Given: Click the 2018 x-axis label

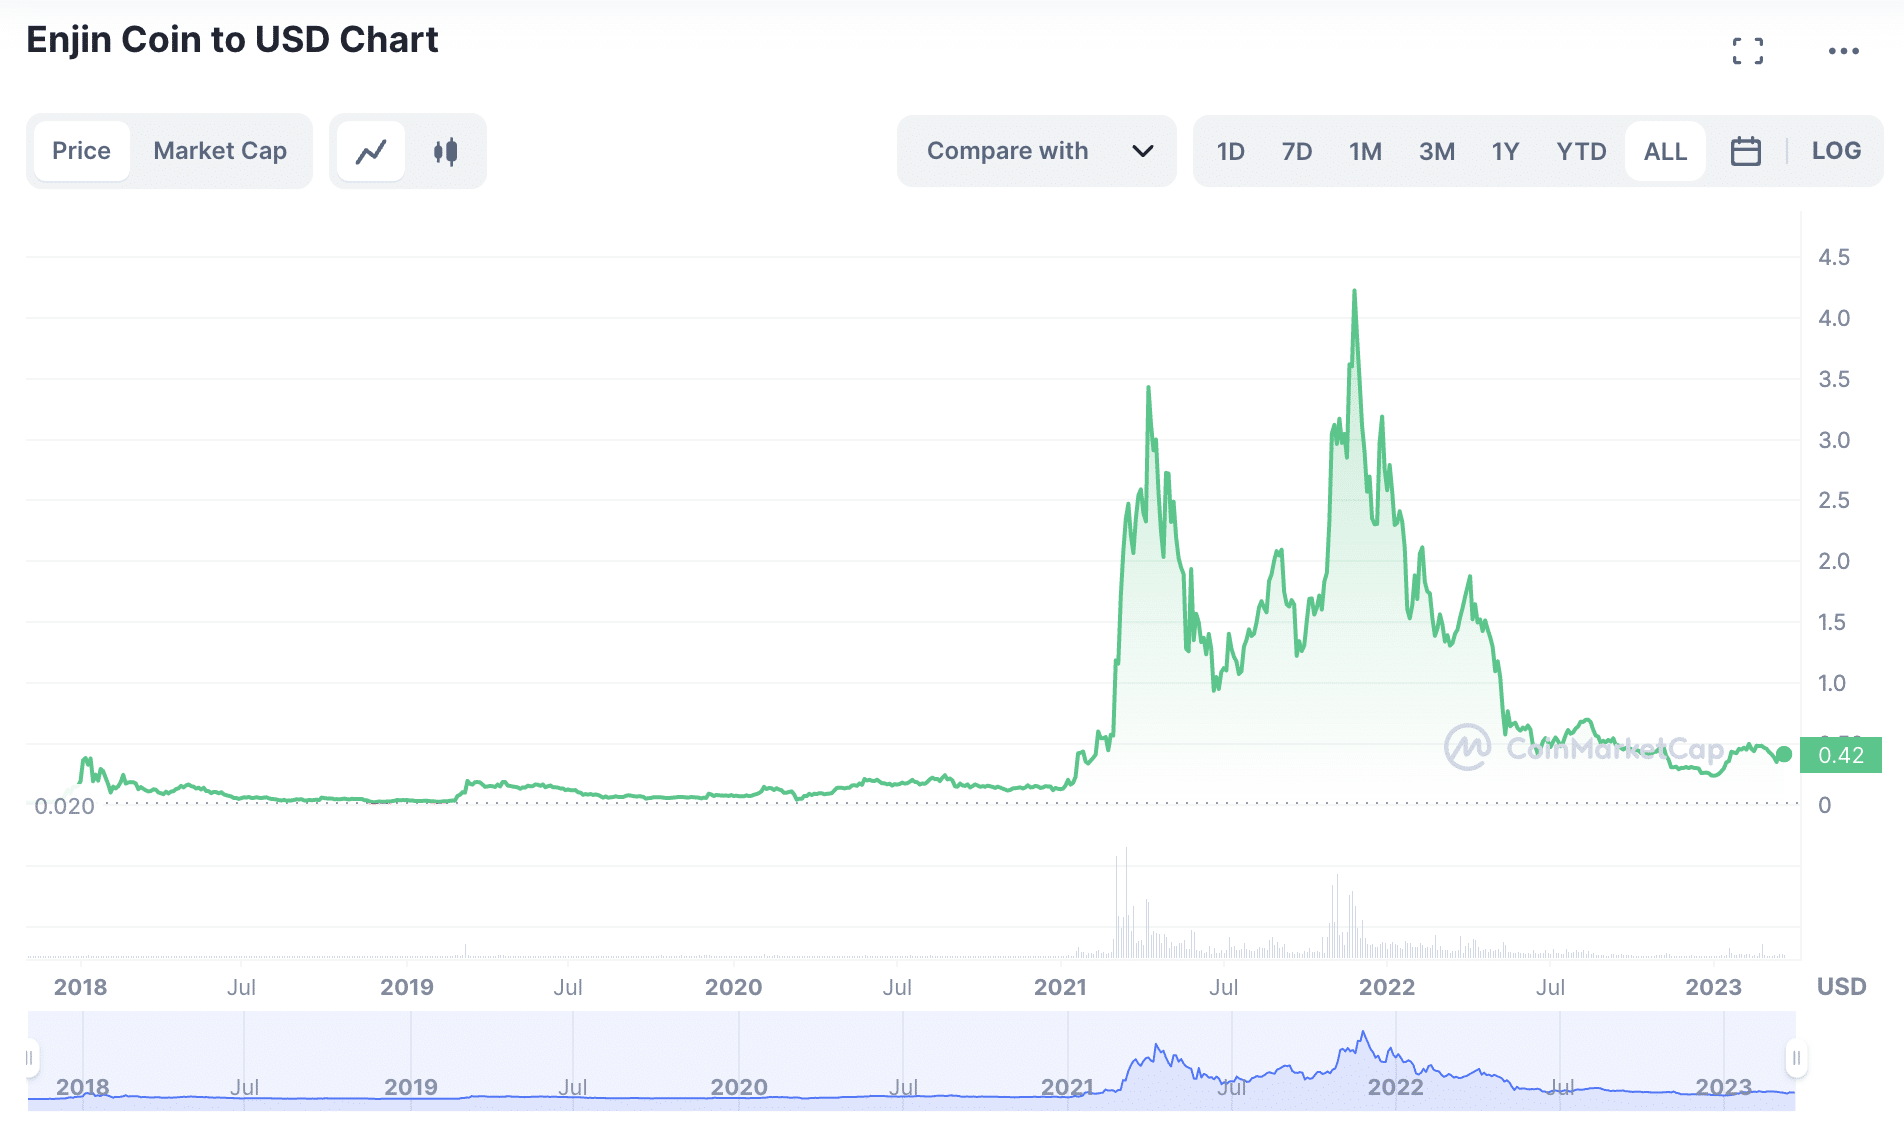Looking at the screenshot, I should pos(80,987).
